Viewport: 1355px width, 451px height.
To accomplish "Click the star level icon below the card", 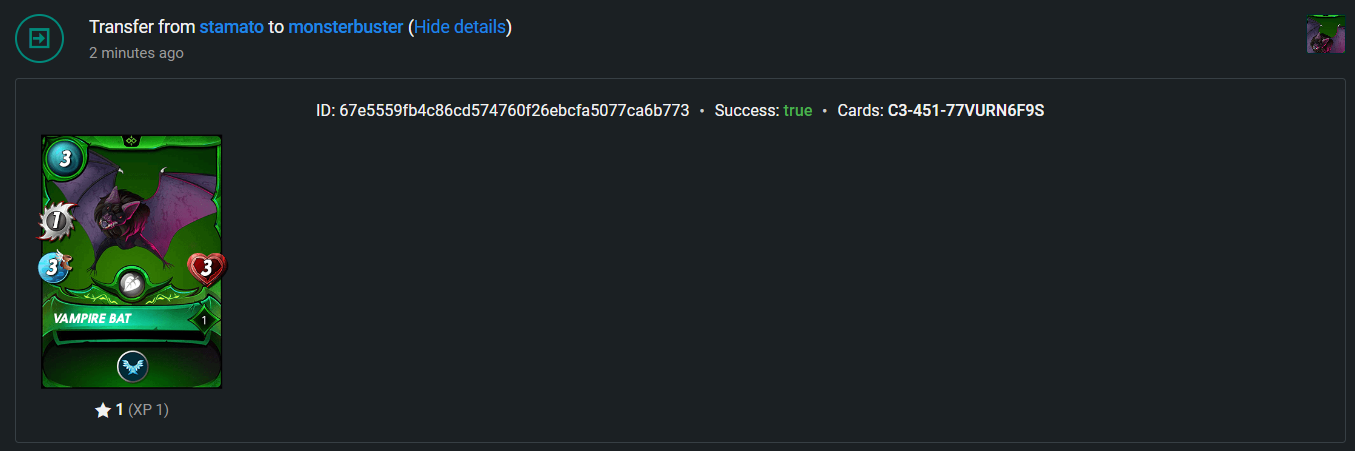I will 103,410.
